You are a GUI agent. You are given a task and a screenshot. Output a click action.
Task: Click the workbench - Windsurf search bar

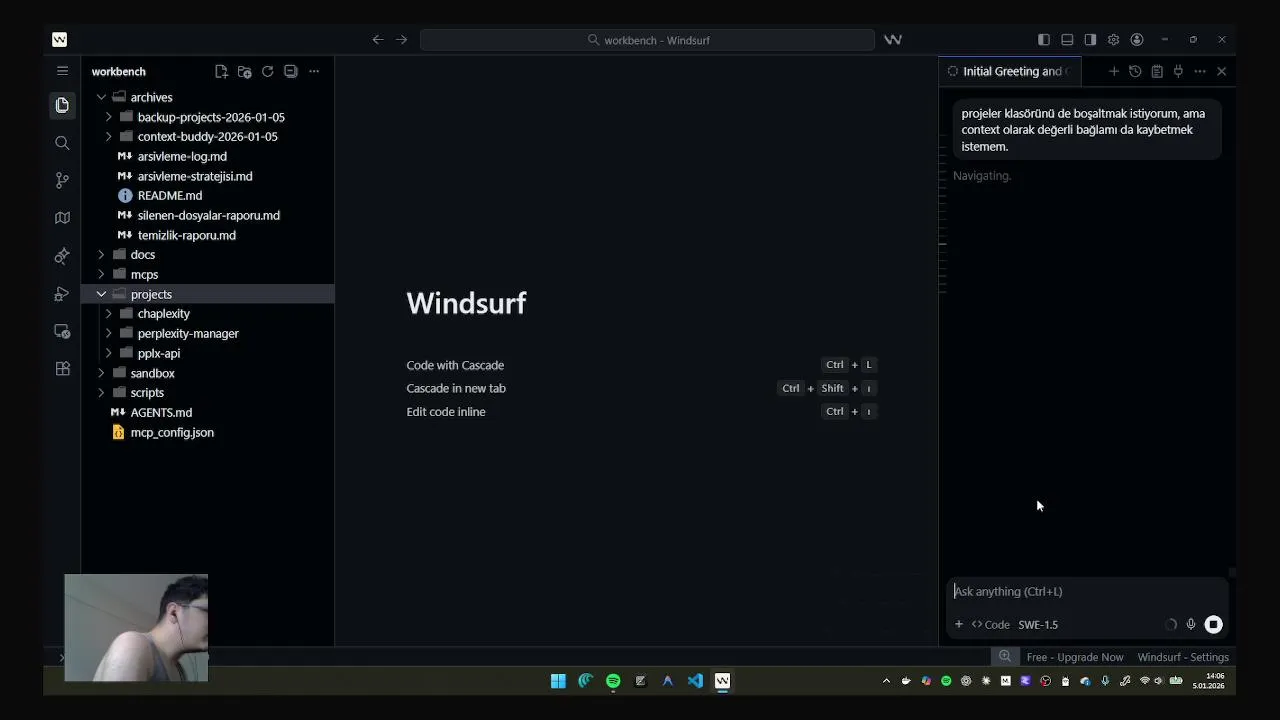click(x=647, y=40)
